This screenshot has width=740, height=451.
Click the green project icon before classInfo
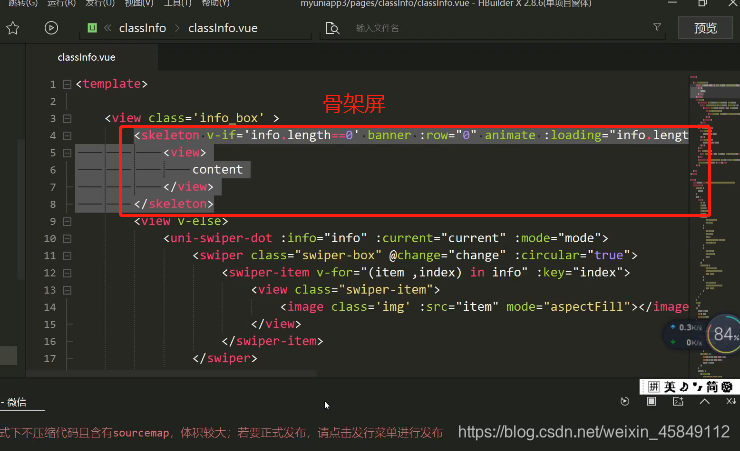point(92,28)
